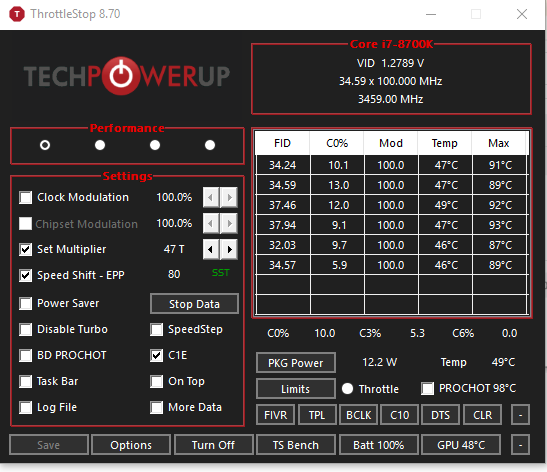Enable the Clock Modulation checkbox

(x=25, y=197)
